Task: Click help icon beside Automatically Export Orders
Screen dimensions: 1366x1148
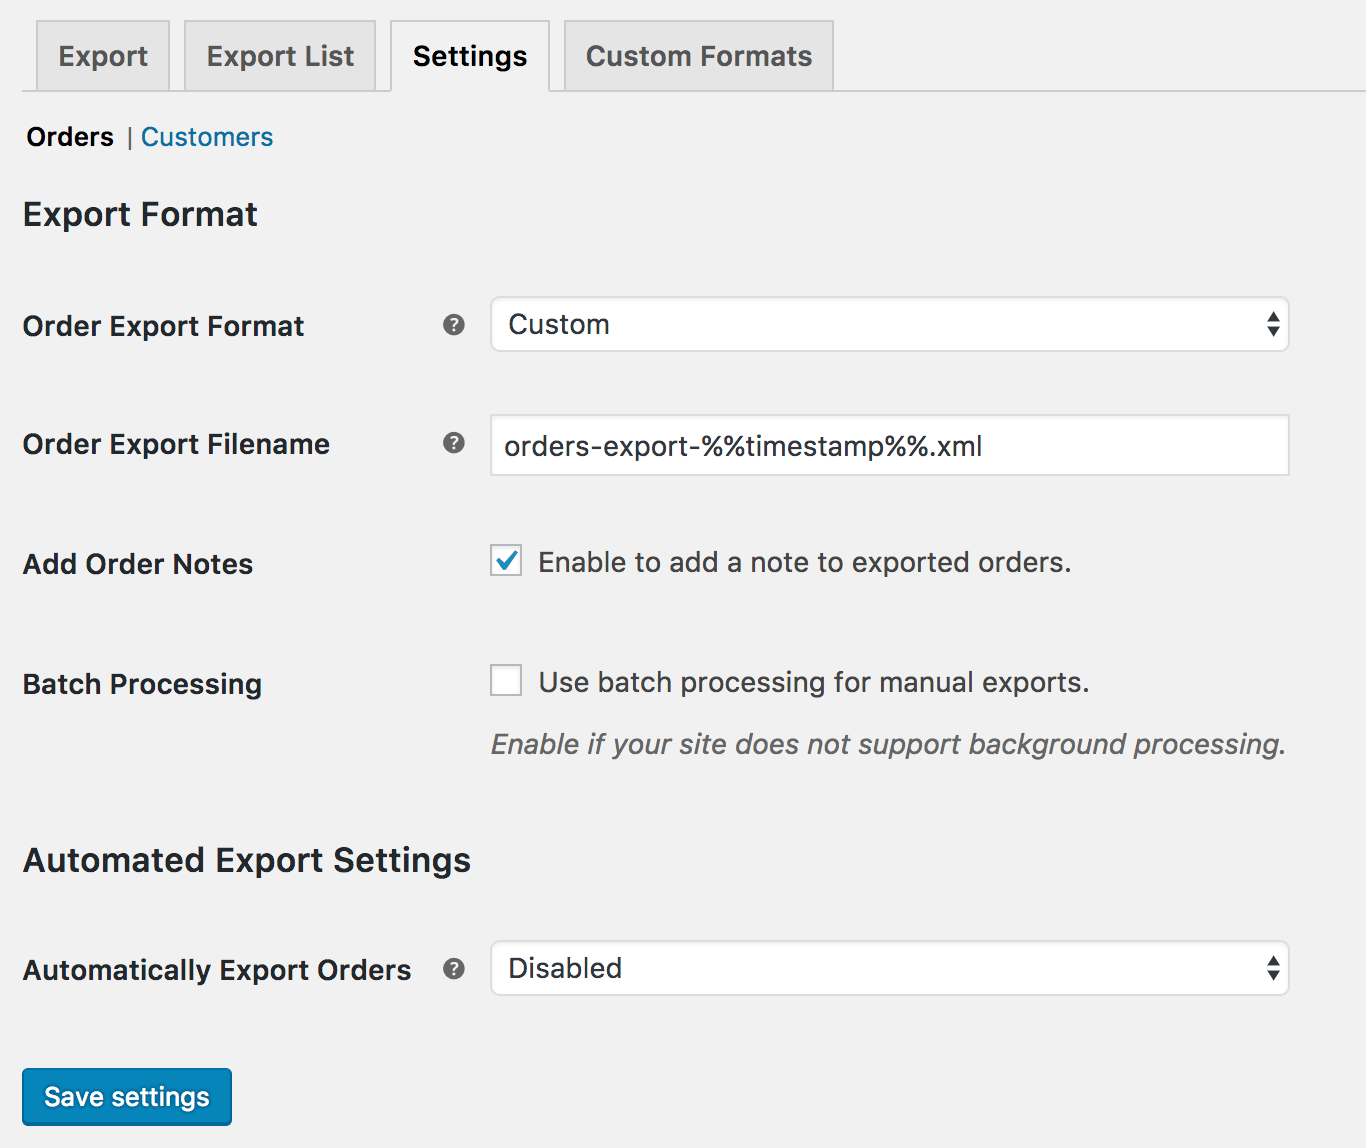Action: coord(454,969)
